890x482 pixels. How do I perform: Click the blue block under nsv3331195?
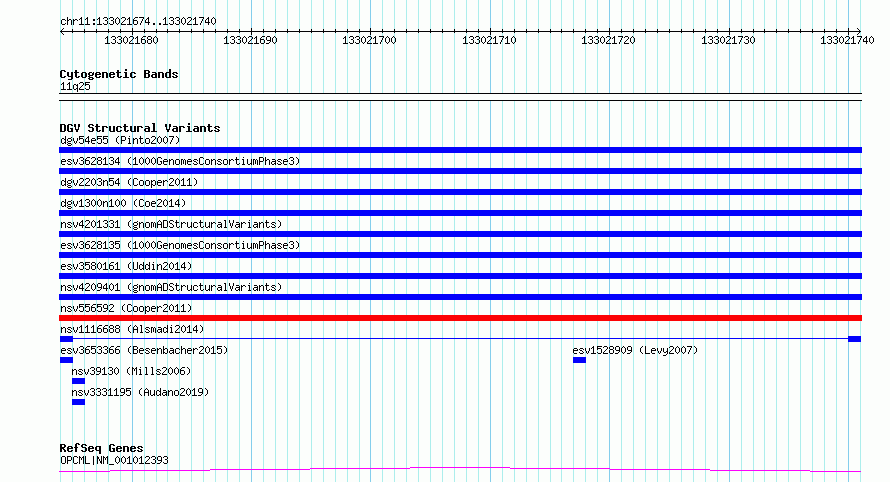coord(78,402)
